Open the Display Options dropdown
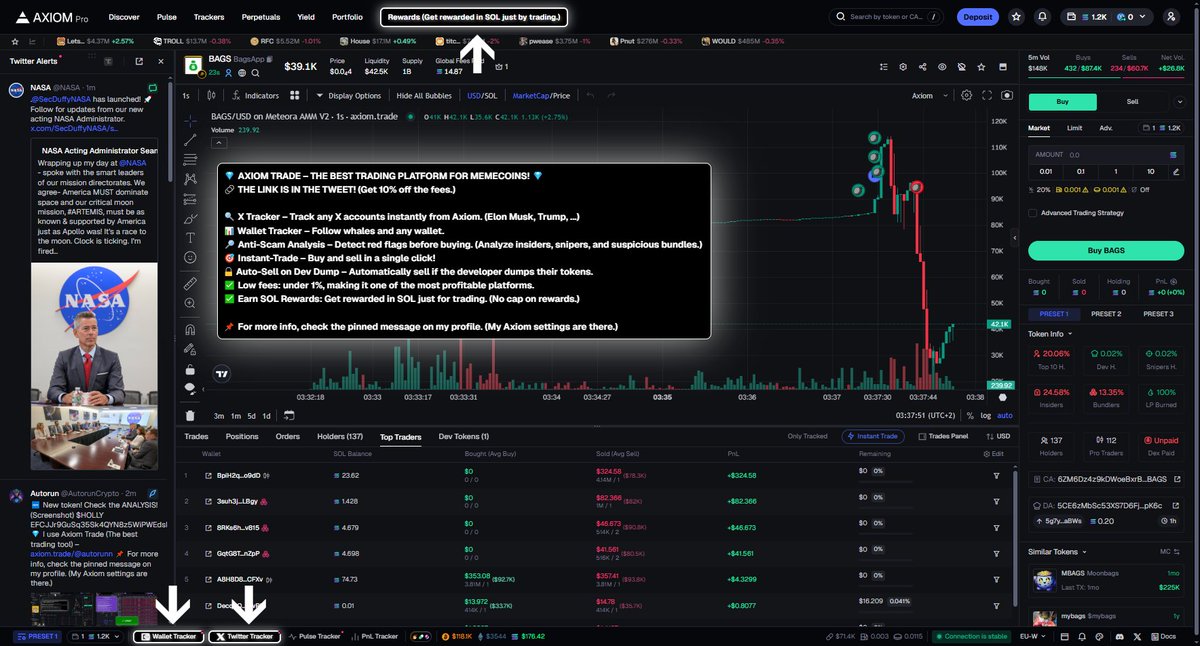Viewport: 1200px width, 646px height. tap(348, 96)
